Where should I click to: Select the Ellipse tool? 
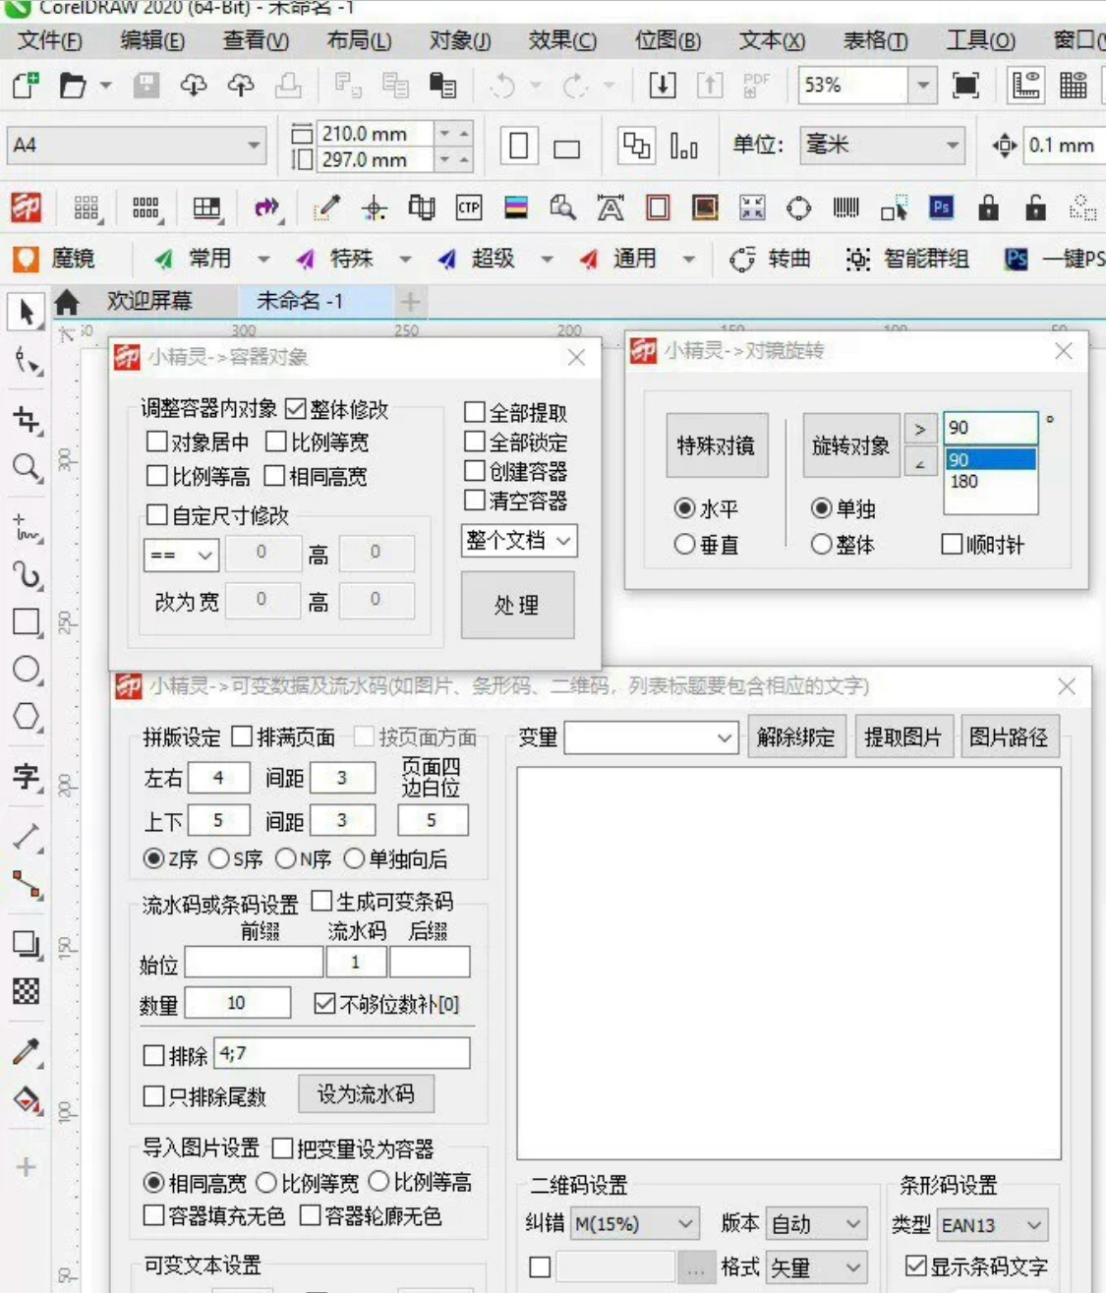pos(26,669)
